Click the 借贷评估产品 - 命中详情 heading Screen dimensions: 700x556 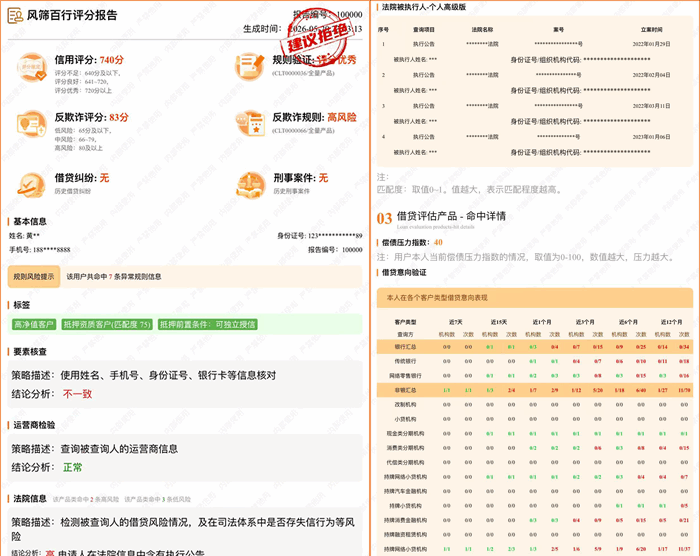pos(451,216)
